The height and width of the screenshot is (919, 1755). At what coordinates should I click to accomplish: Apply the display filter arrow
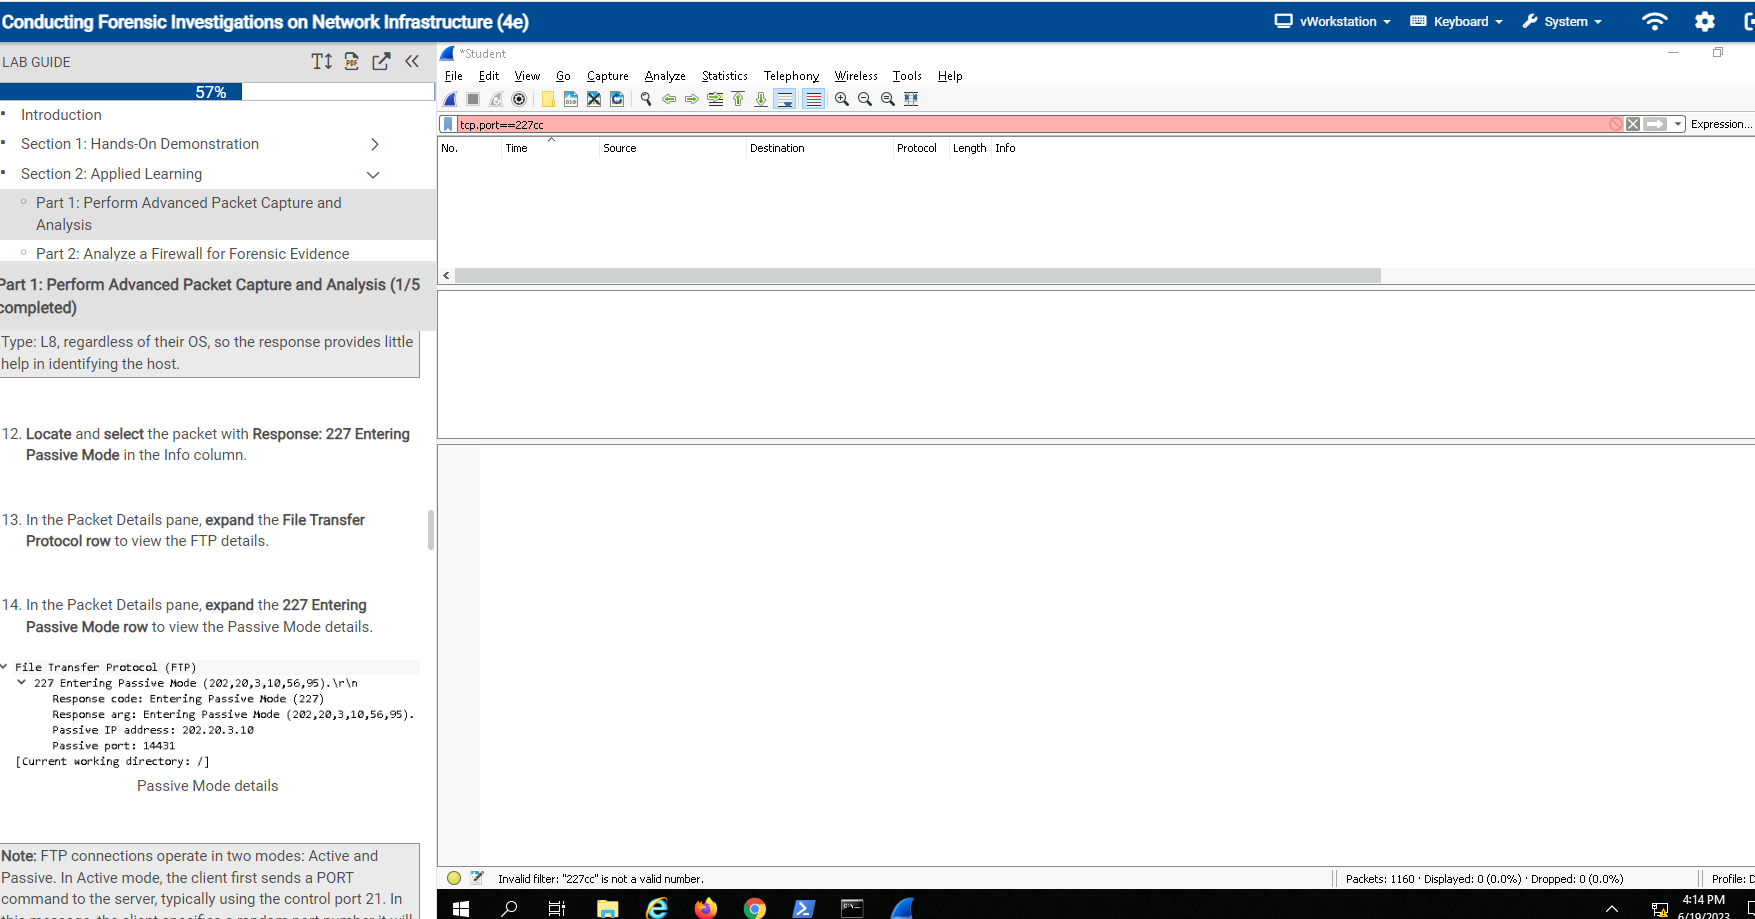pos(1656,124)
